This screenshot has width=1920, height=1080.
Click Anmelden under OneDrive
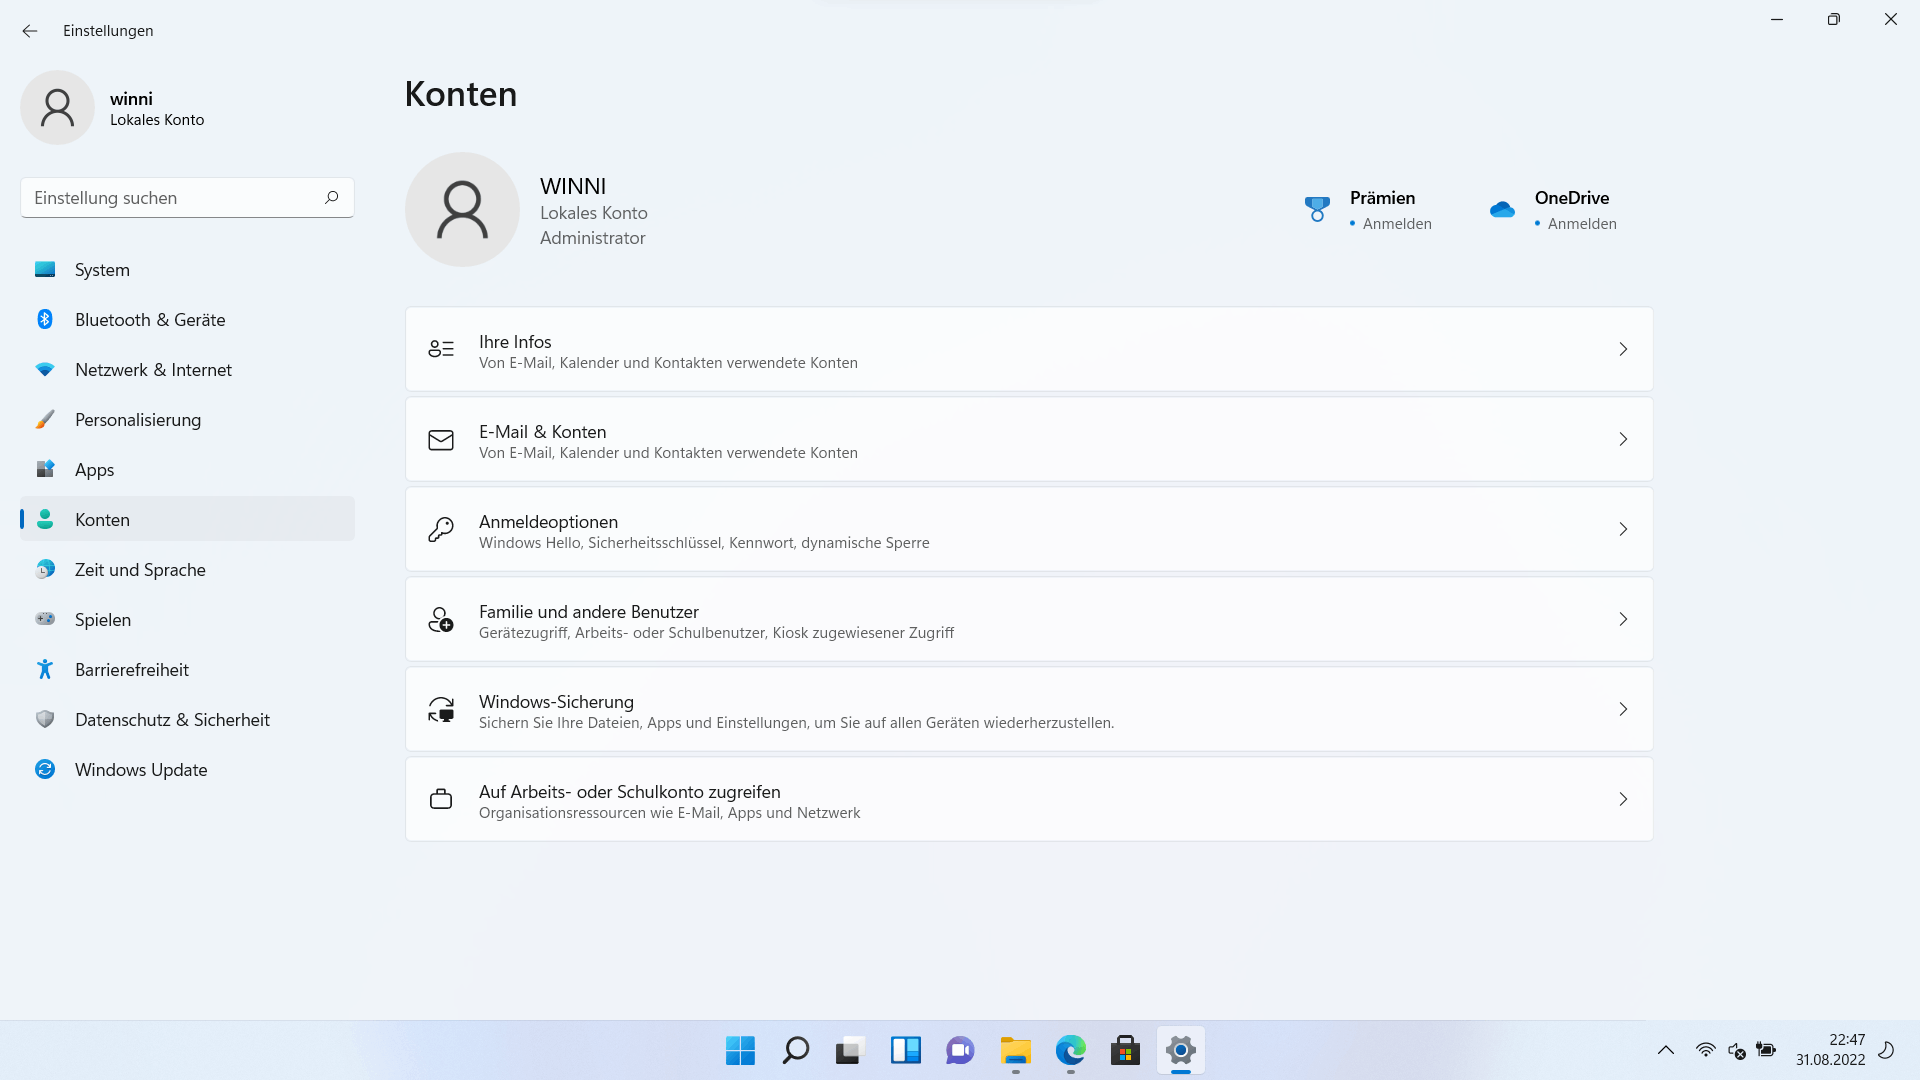click(x=1581, y=224)
